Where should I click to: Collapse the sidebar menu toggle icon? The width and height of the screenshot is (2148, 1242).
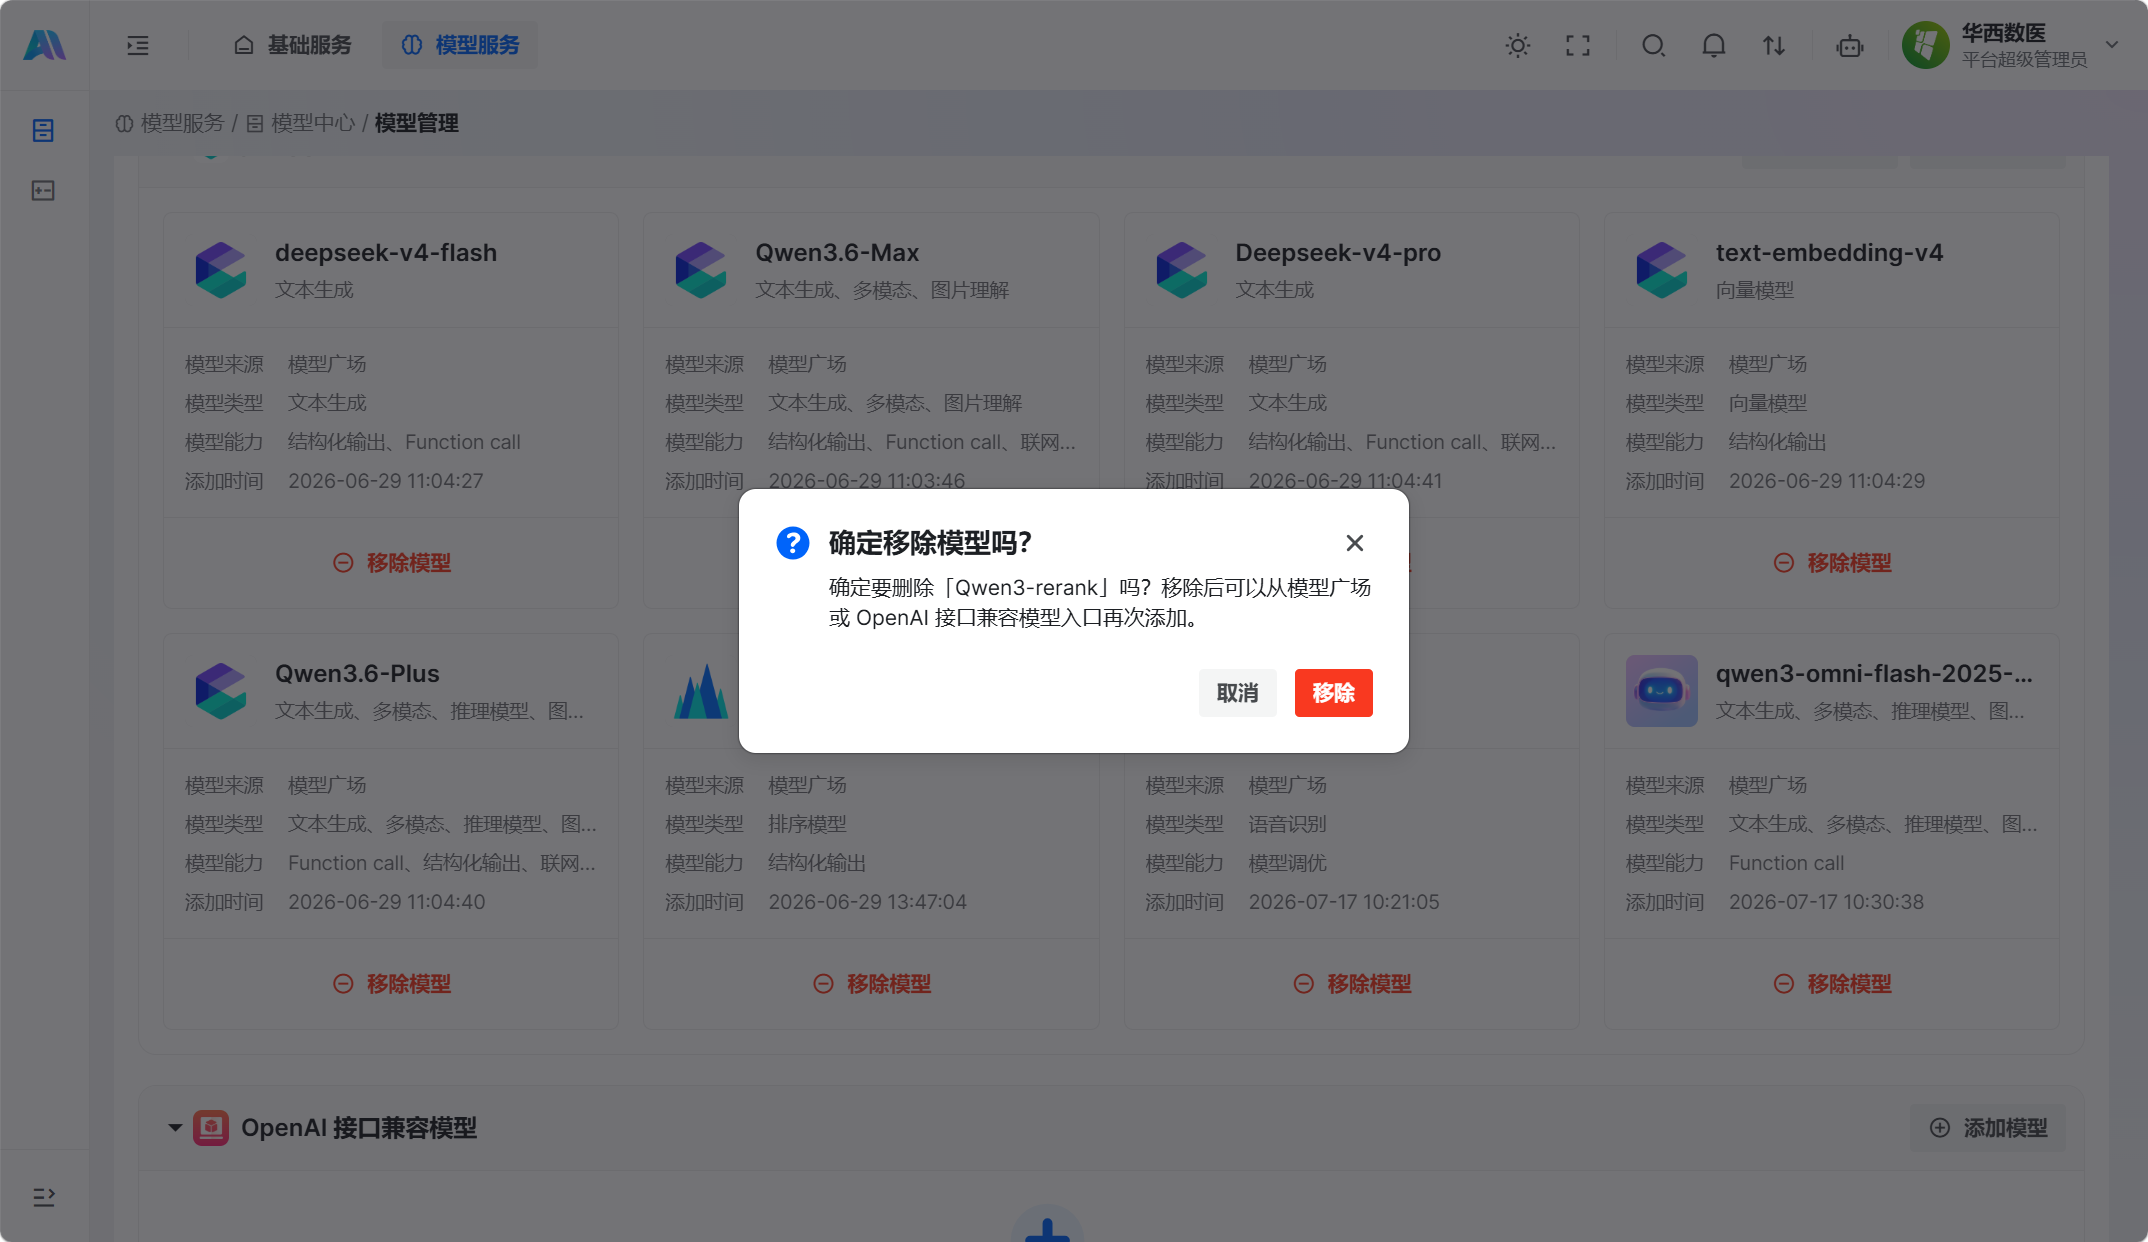[138, 45]
